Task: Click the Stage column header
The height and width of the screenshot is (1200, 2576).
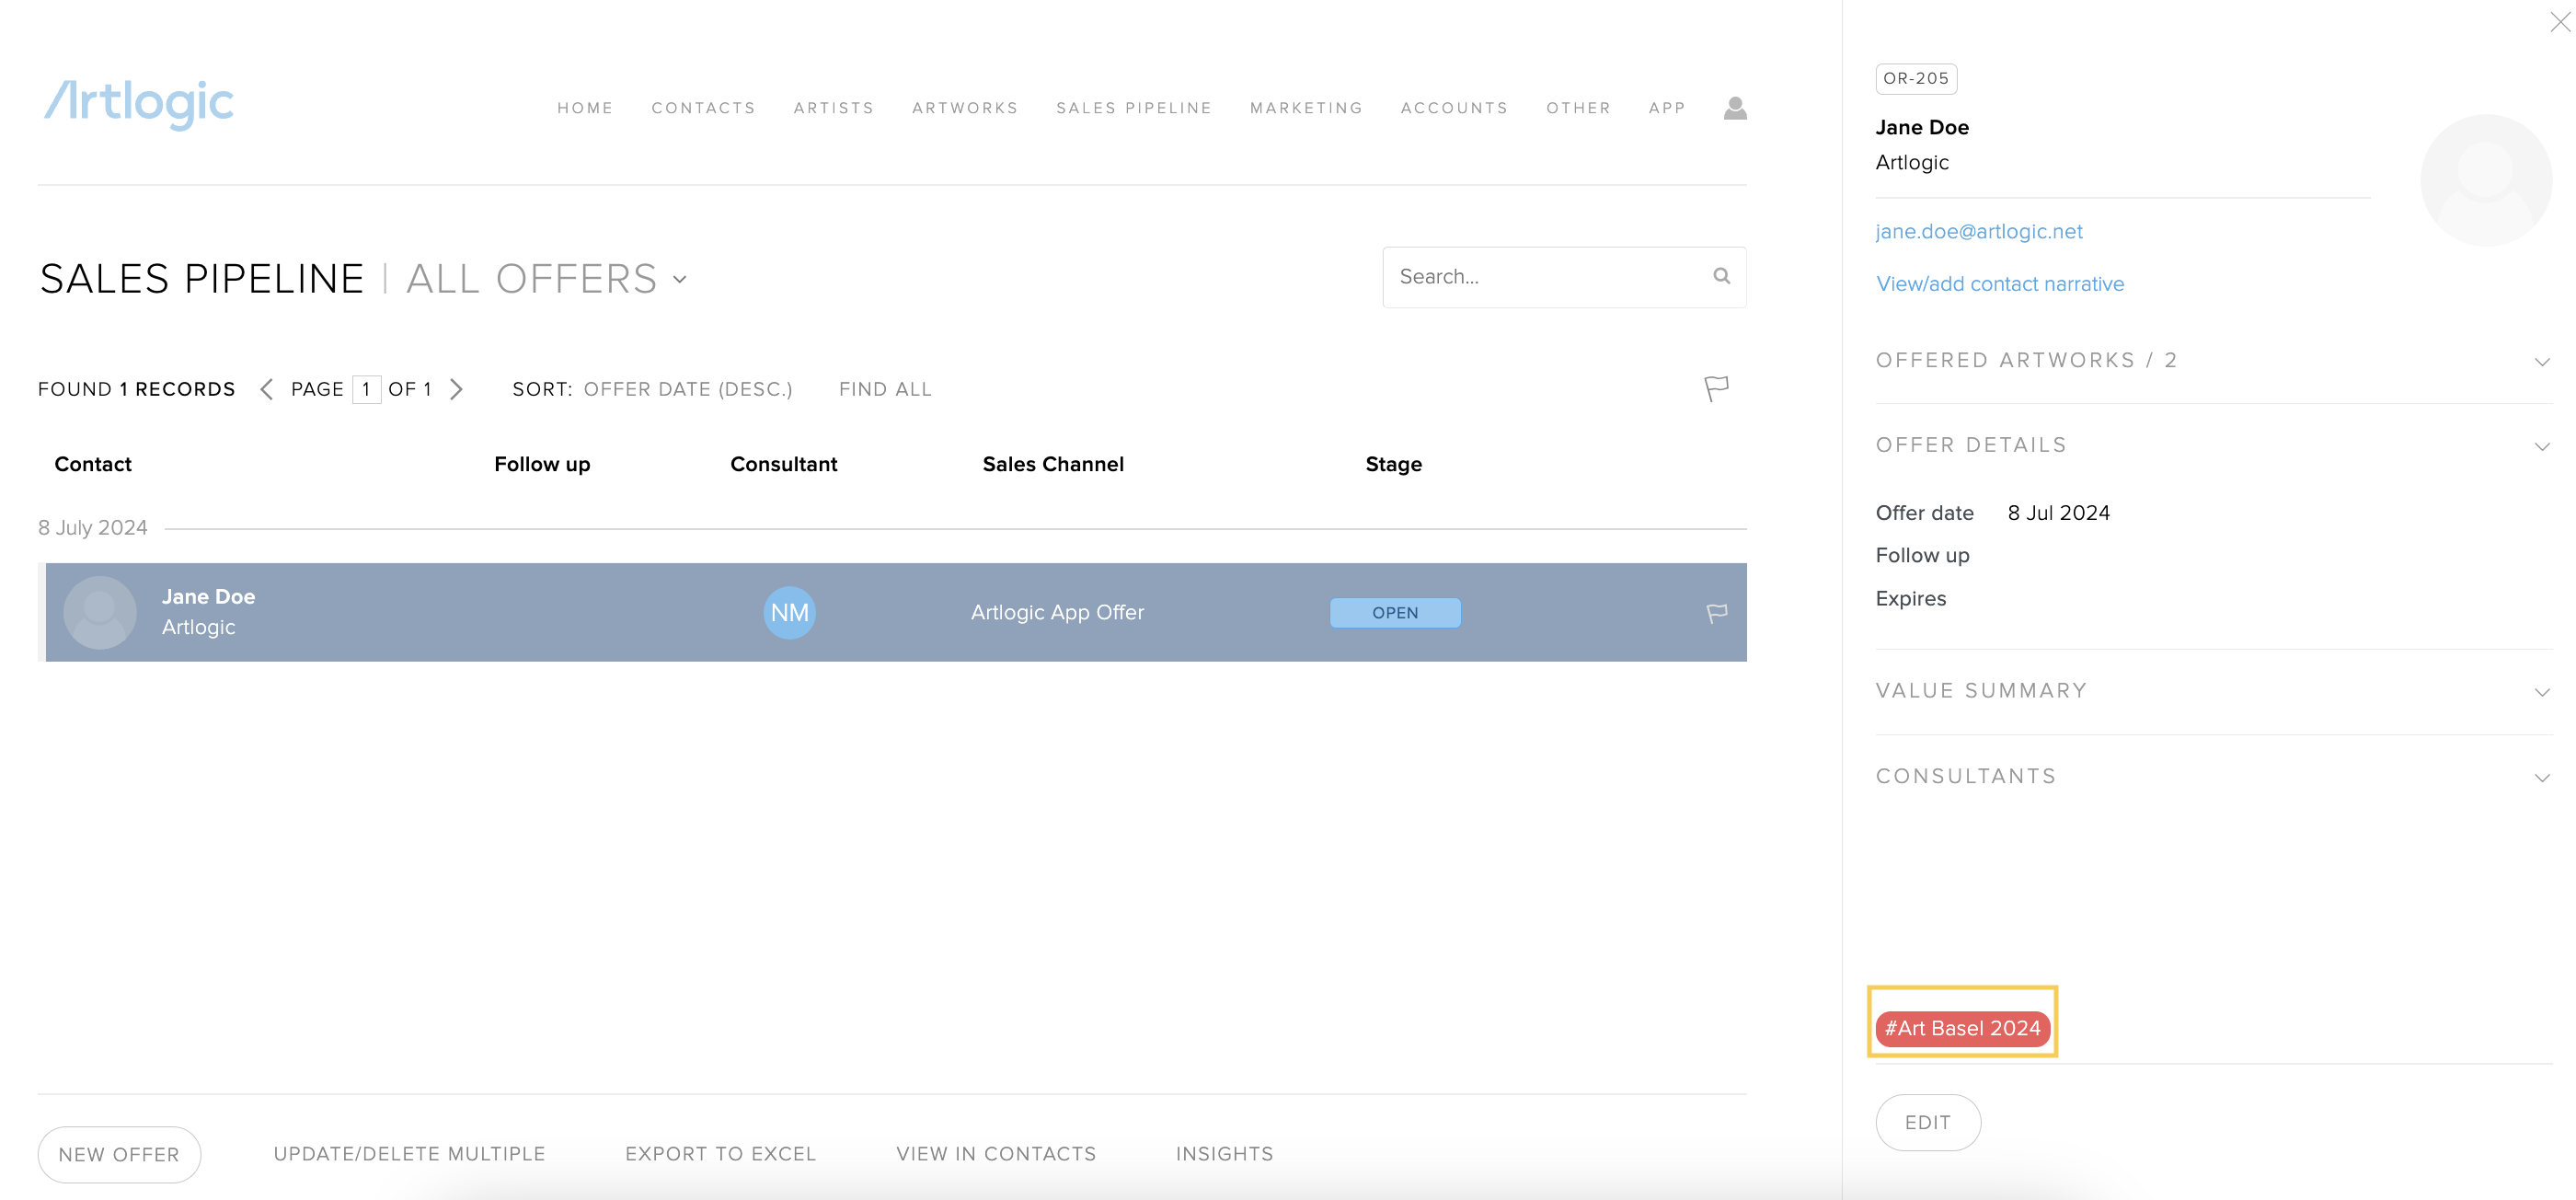Action: [x=1393, y=464]
